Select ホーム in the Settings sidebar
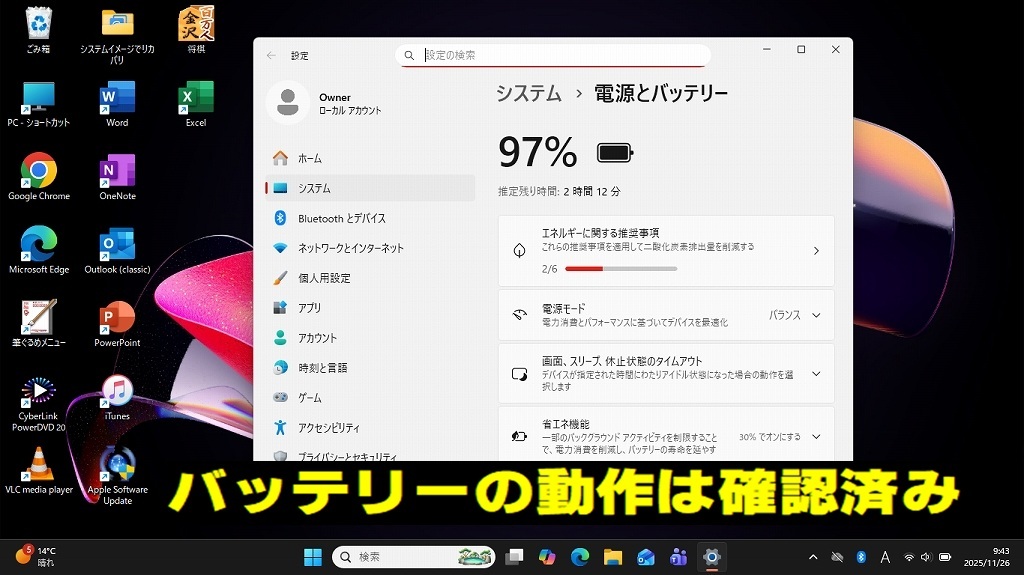The width and height of the screenshot is (1024, 575). point(370,158)
